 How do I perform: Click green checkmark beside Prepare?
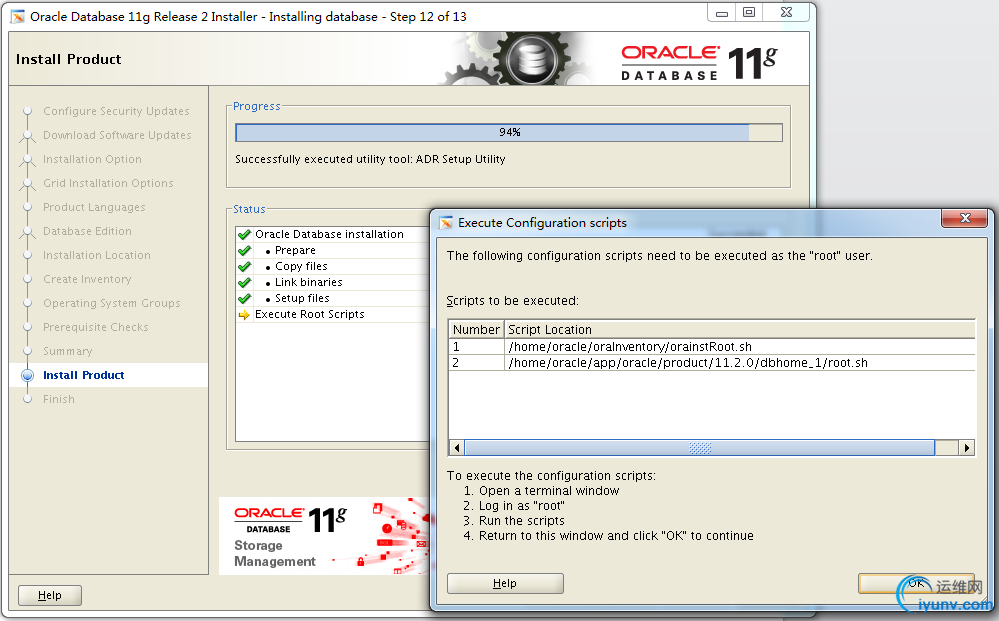click(244, 250)
